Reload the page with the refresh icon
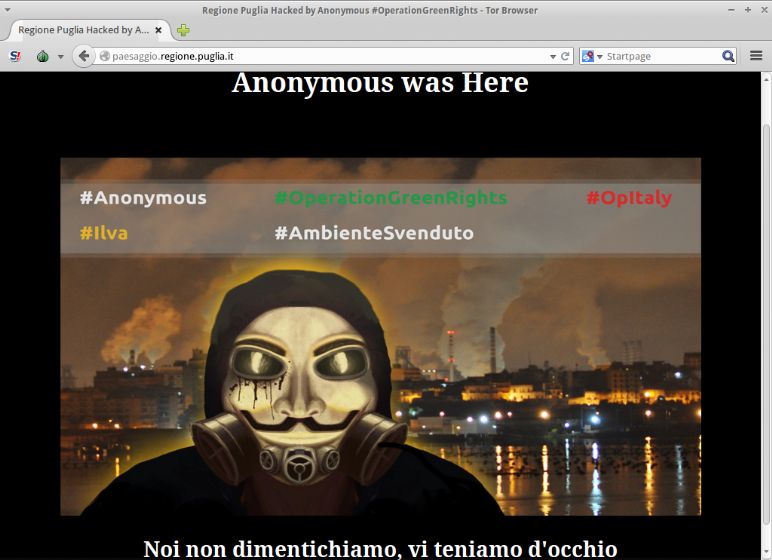This screenshot has height=560, width=772. [565, 56]
